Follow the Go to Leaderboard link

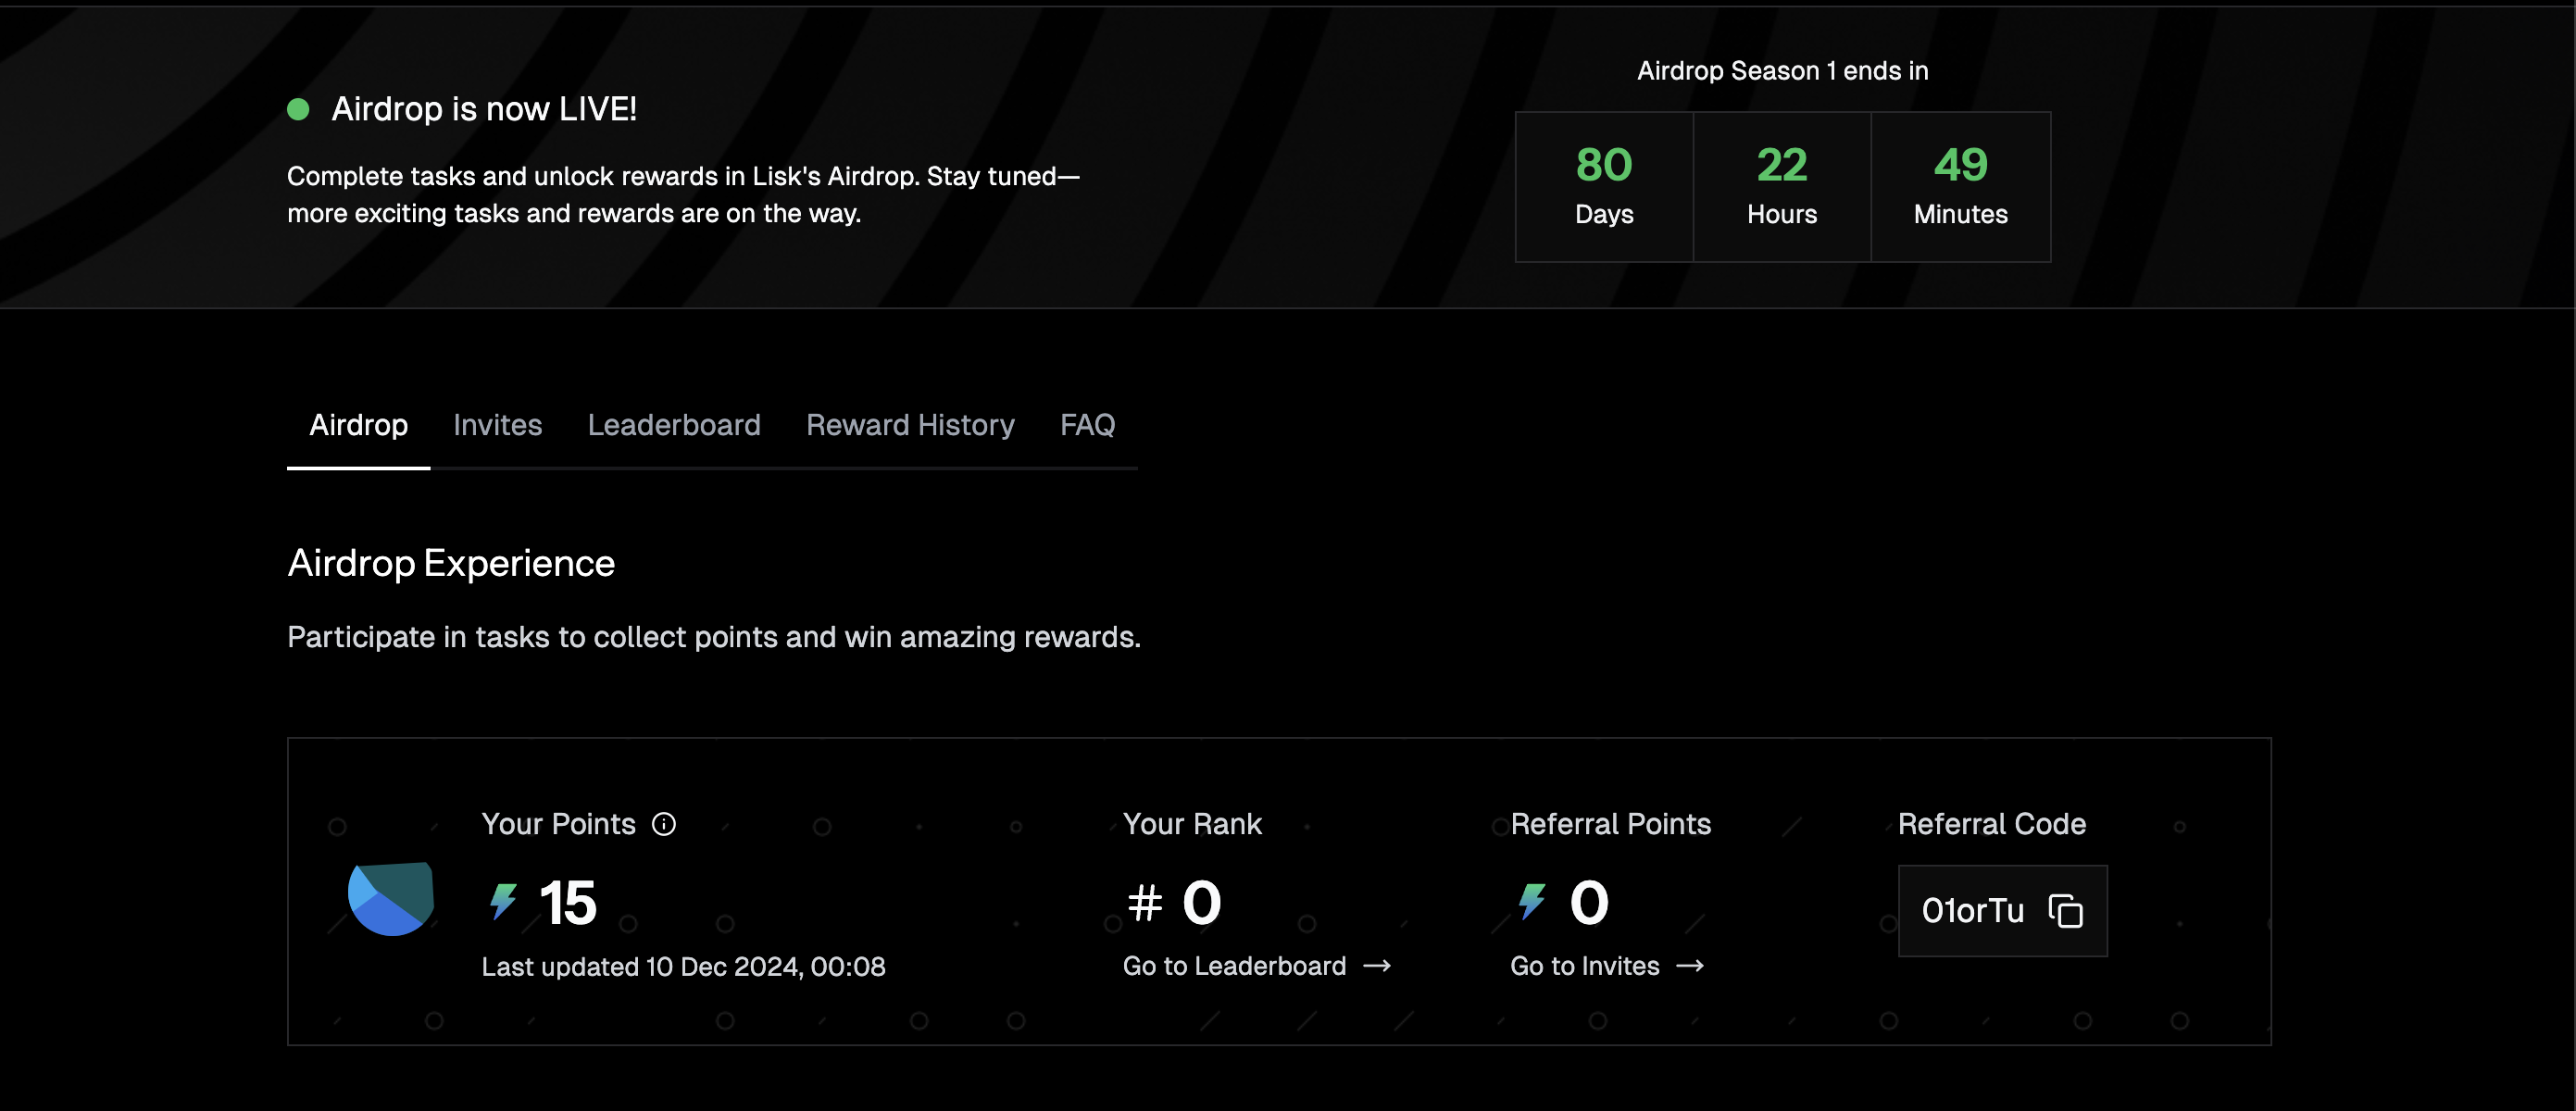pyautogui.click(x=1234, y=966)
